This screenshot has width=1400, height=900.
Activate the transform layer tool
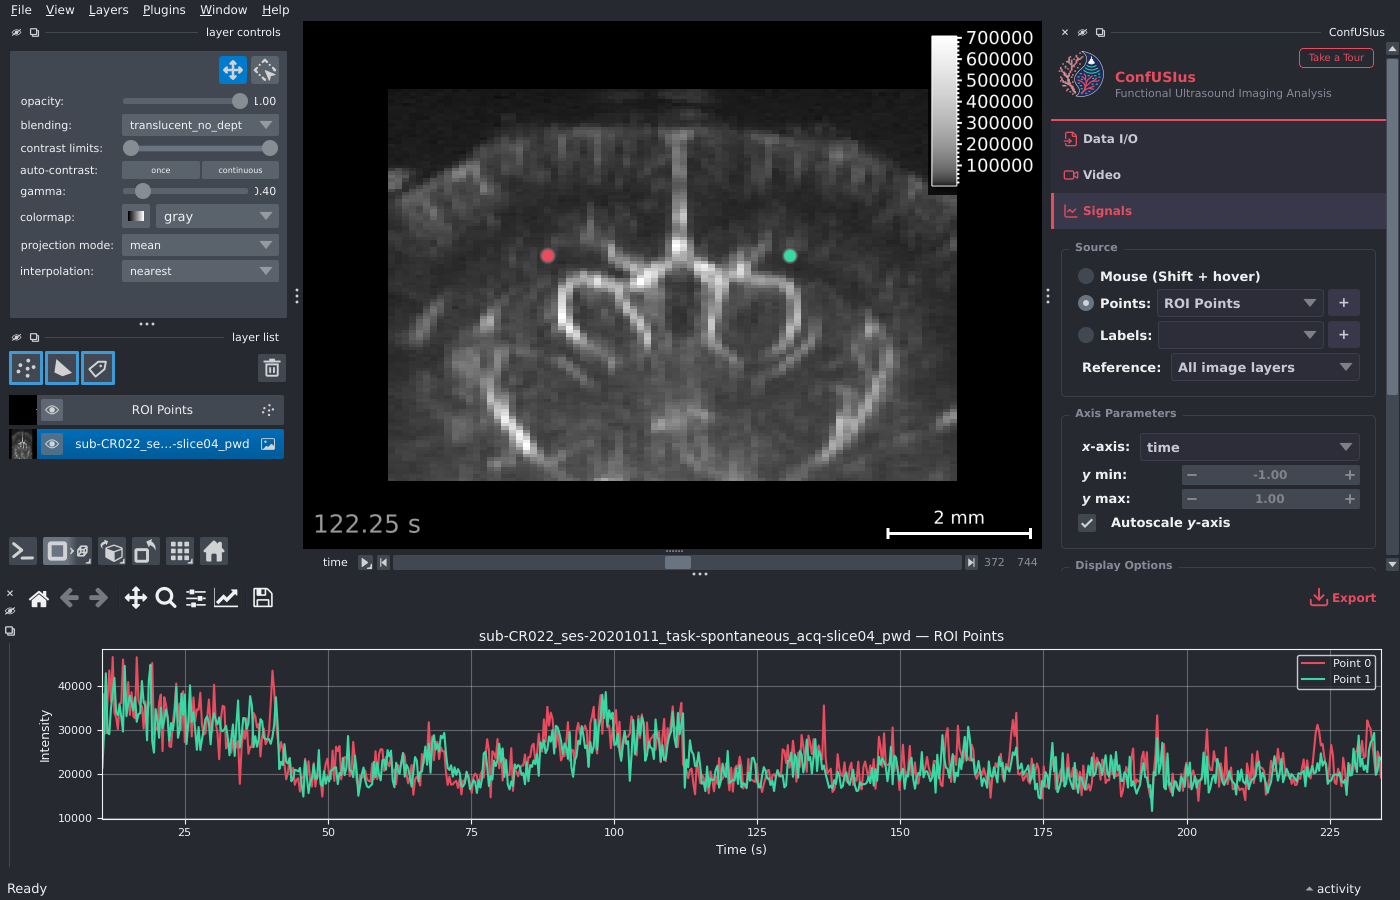click(x=265, y=70)
